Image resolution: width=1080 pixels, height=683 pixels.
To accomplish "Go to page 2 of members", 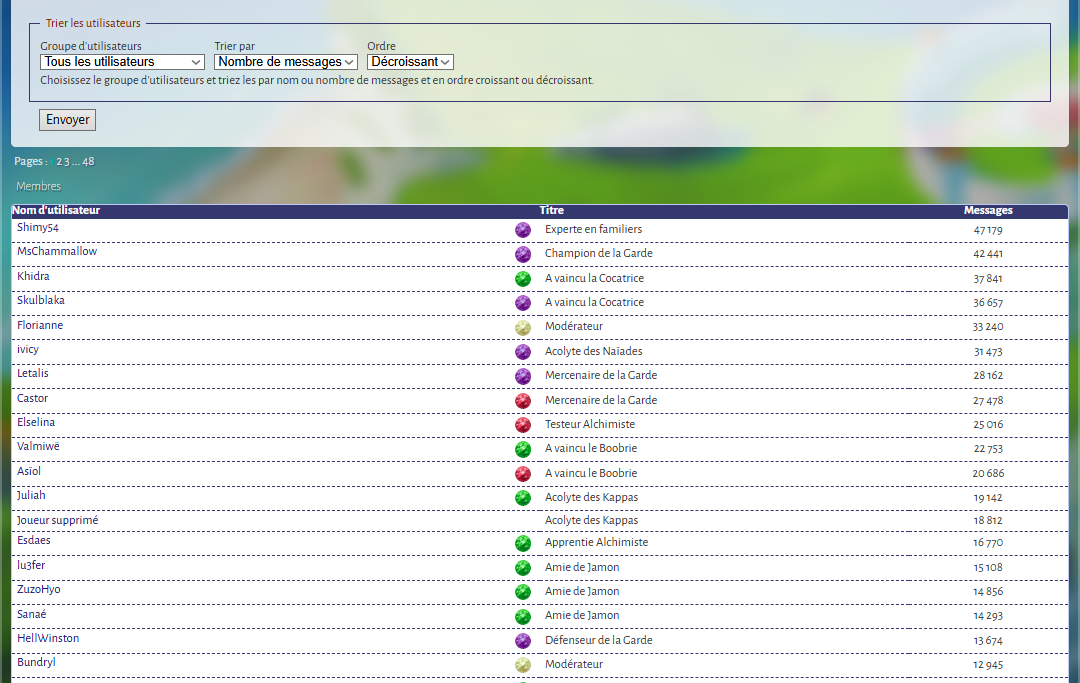I will [x=59, y=162].
